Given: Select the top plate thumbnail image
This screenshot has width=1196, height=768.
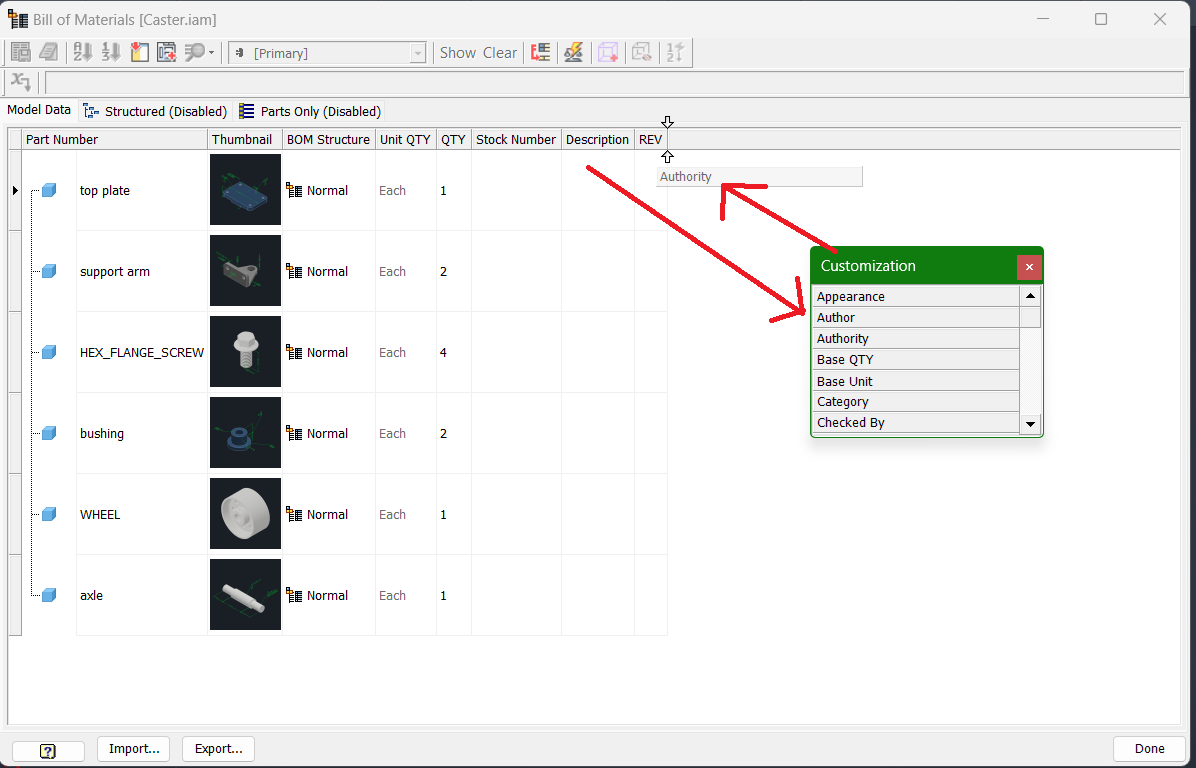Looking at the screenshot, I should (246, 190).
